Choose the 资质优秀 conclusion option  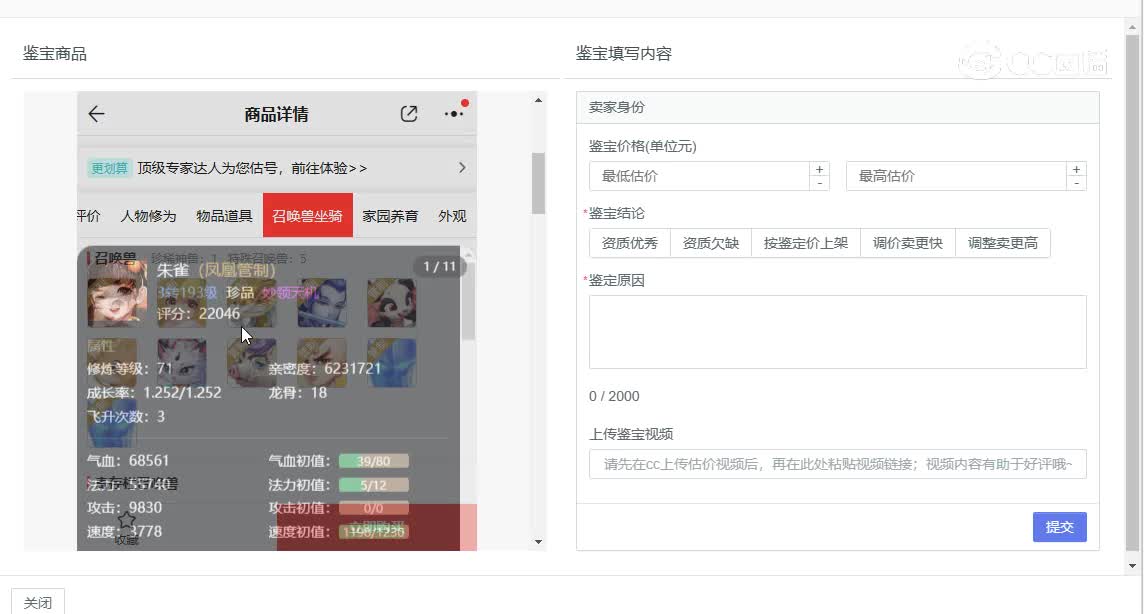(630, 243)
